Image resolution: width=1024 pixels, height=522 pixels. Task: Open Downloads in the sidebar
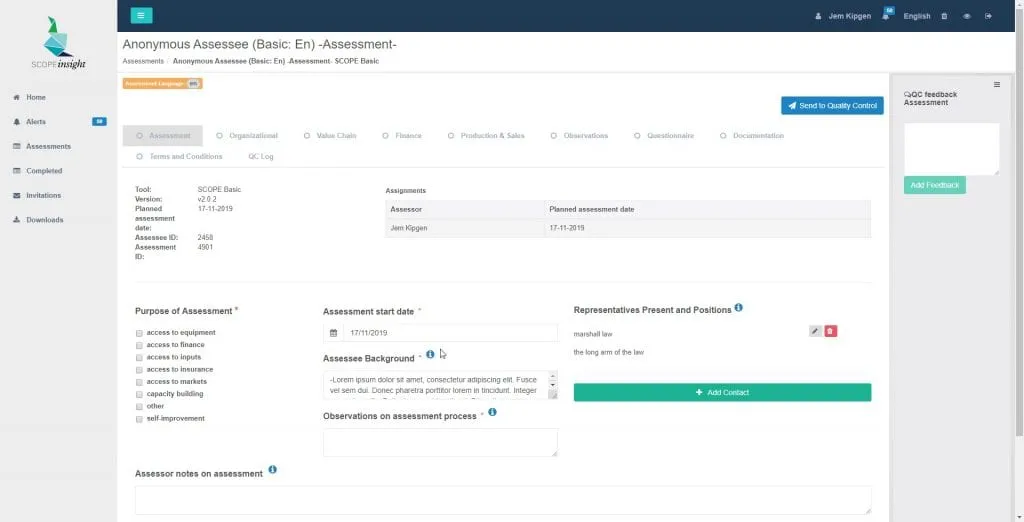click(44, 220)
